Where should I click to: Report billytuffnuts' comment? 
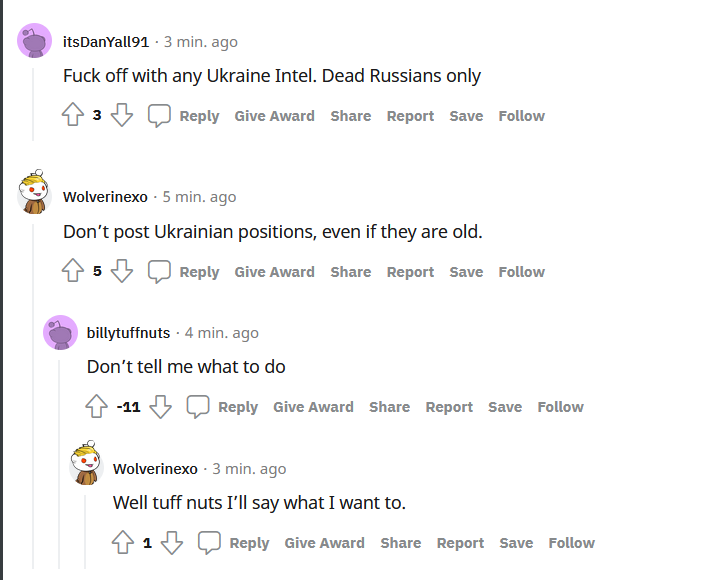pos(449,407)
